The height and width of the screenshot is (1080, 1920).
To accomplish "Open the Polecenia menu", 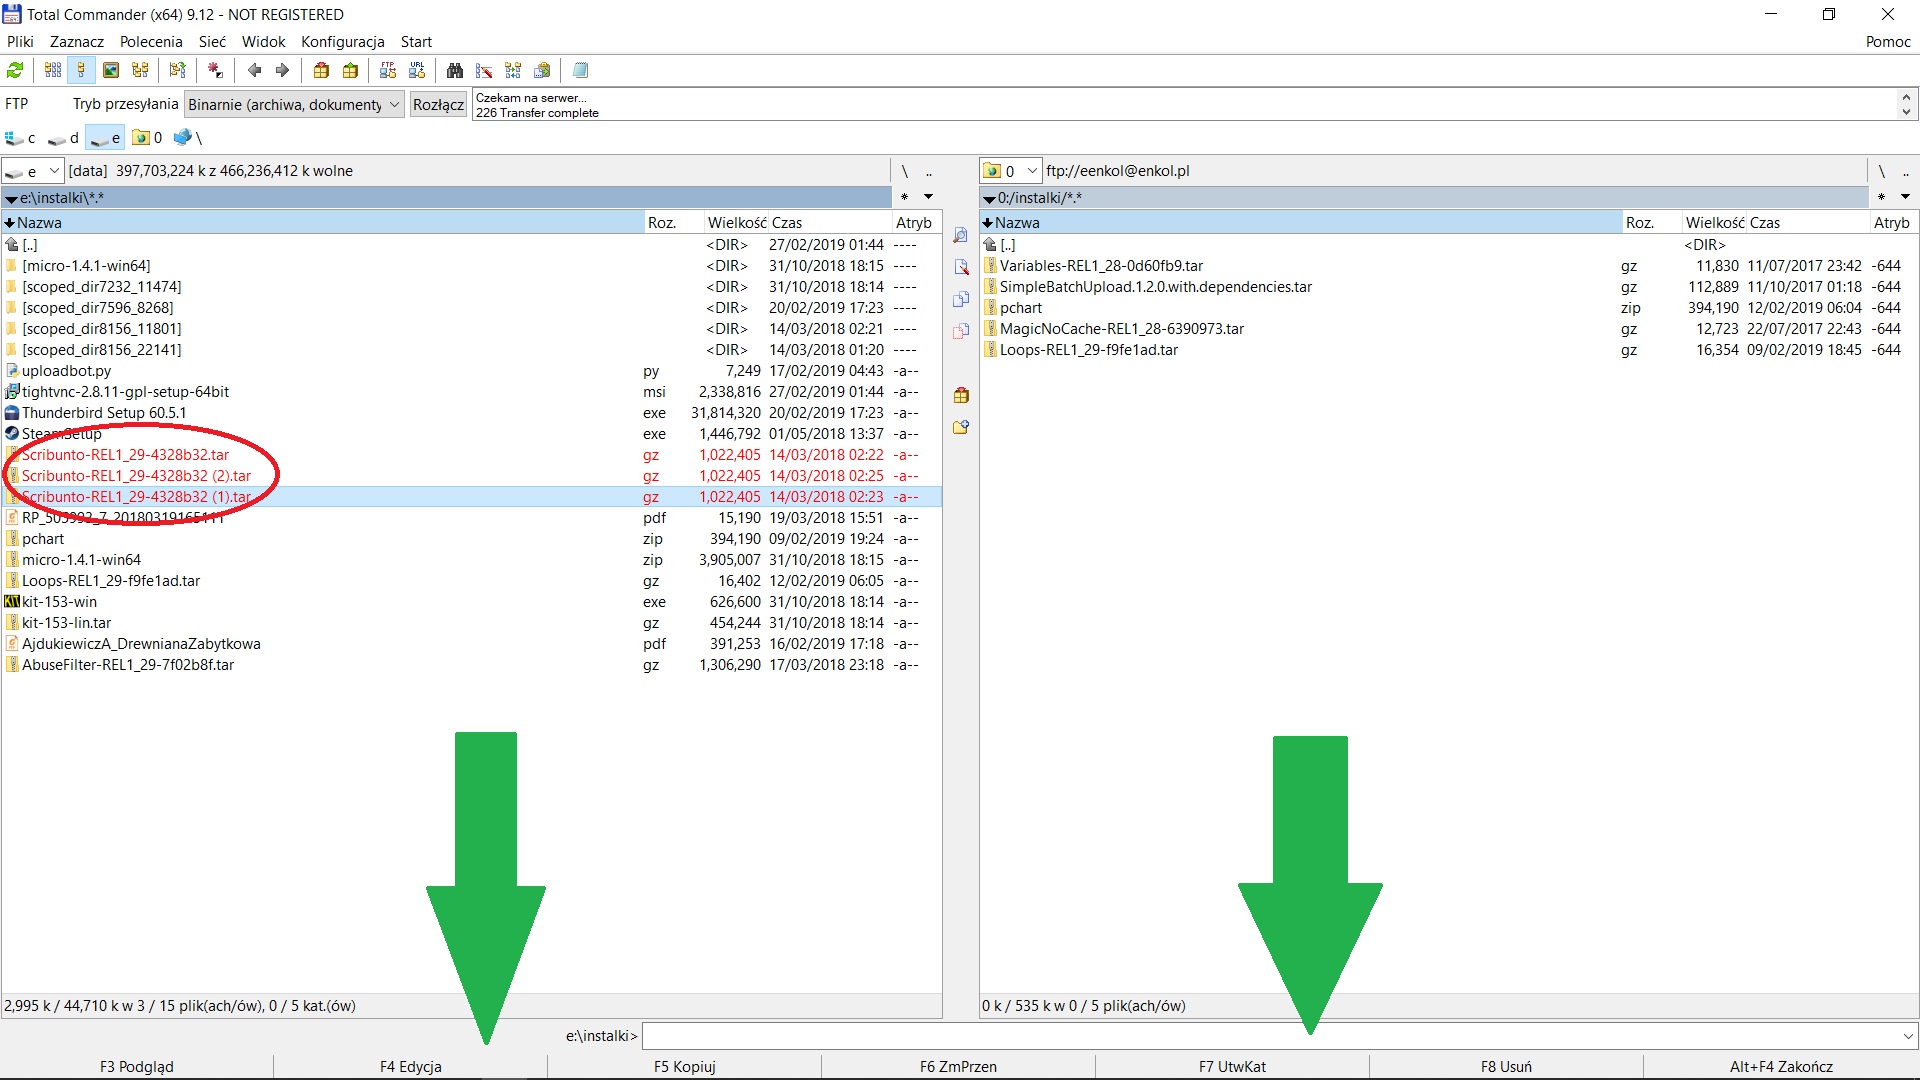I will coord(151,41).
